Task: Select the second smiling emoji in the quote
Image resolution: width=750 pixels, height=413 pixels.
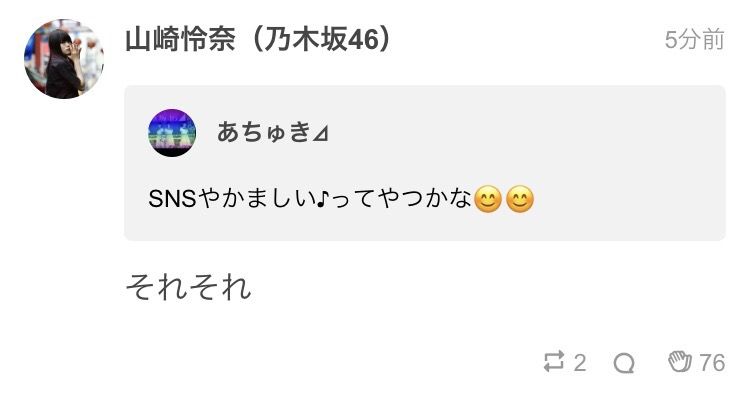Action: pos(519,199)
